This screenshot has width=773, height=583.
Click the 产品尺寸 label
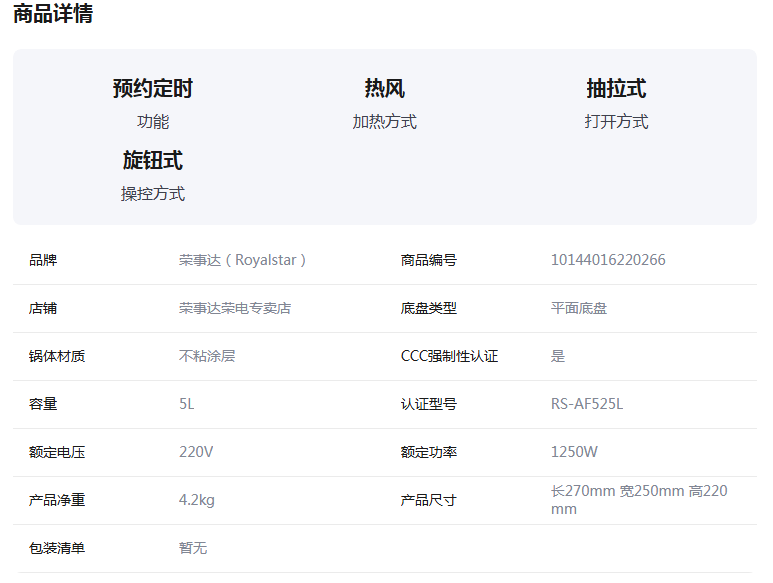428,500
